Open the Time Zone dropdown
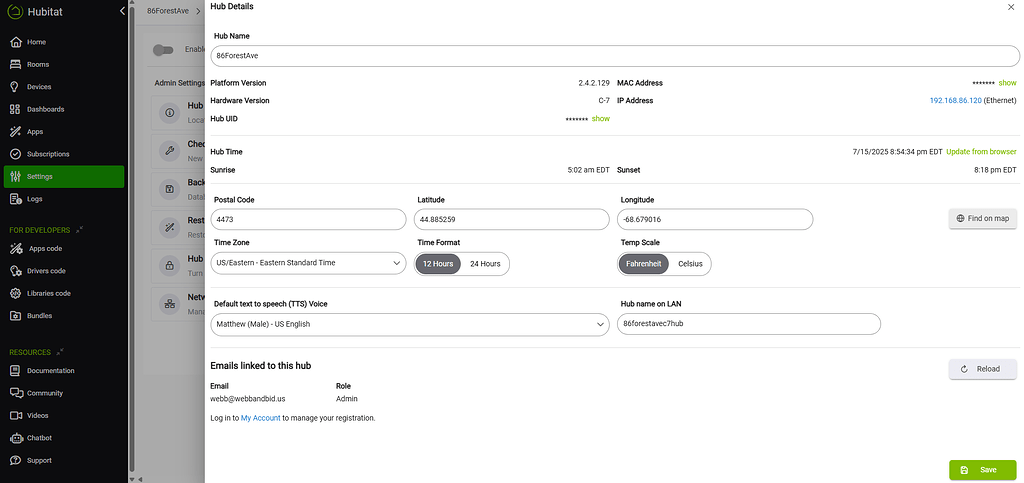 pyautogui.click(x=307, y=263)
